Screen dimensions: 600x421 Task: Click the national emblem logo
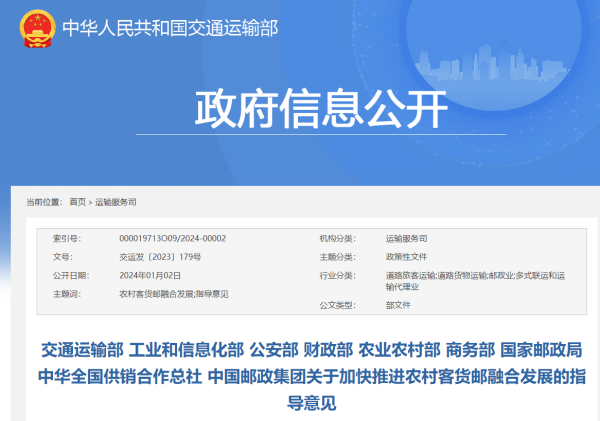pos(38,29)
